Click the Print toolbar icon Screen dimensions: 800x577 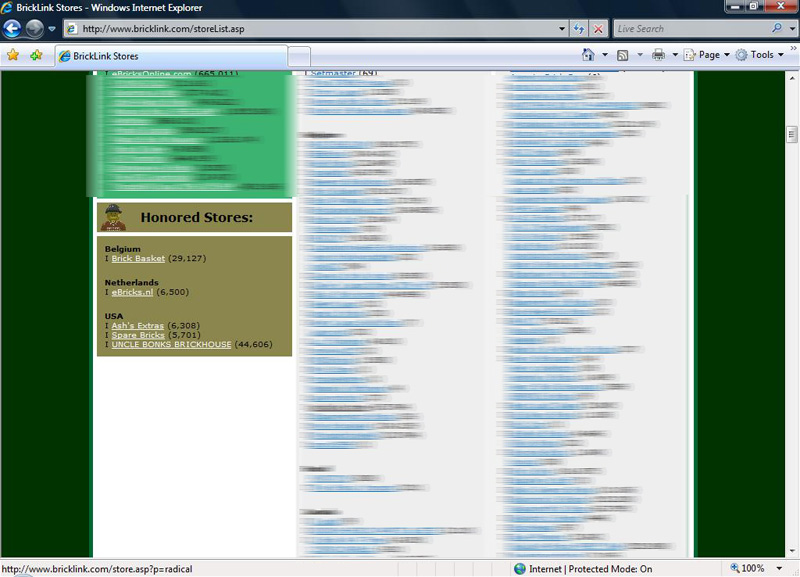click(x=658, y=55)
